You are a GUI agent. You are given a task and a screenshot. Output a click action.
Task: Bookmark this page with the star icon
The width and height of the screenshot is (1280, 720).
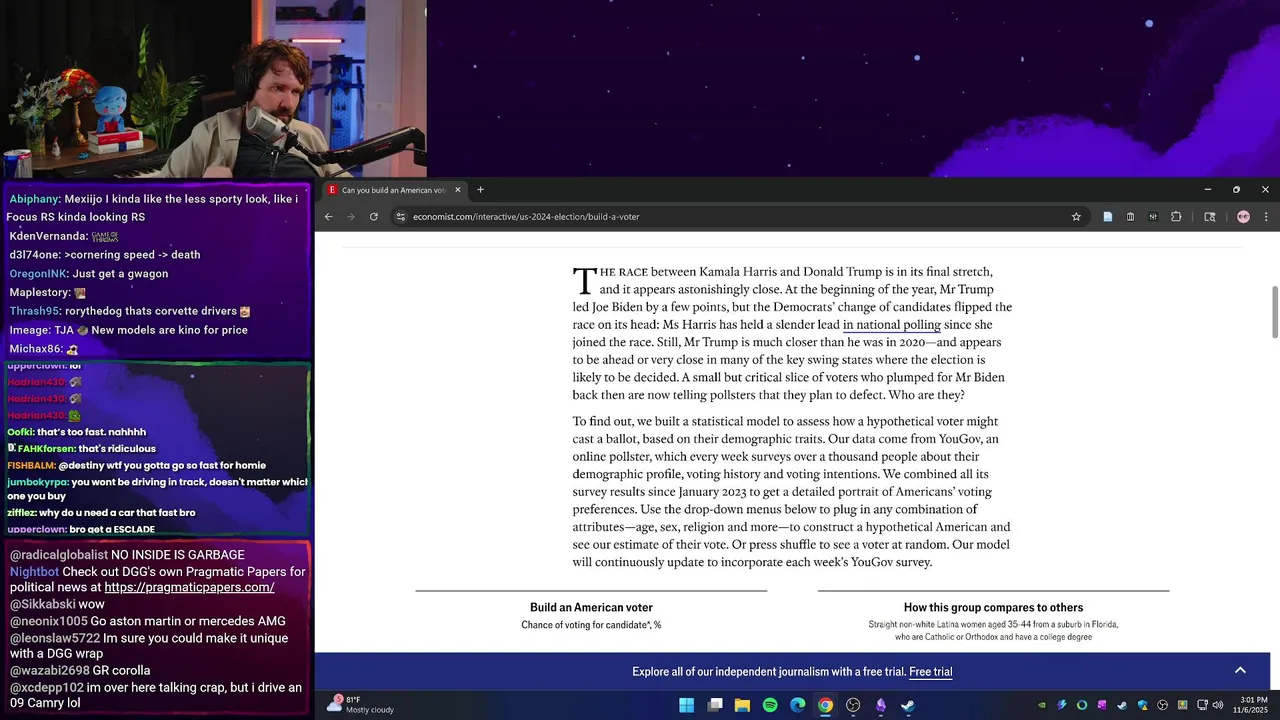coord(1076,216)
